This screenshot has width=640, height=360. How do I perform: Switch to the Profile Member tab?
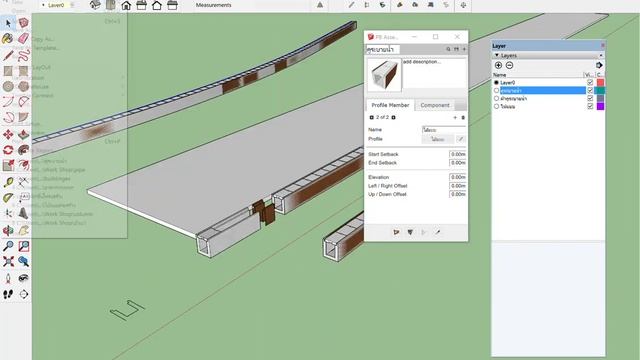pyautogui.click(x=390, y=105)
